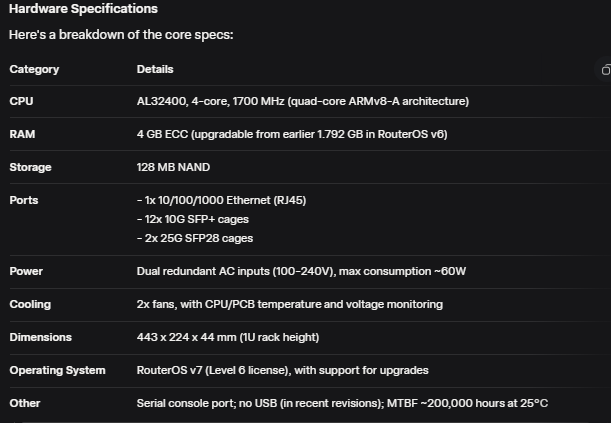This screenshot has height=423, width=611.
Task: Click the core specs breakdown sentence
Action: click(125, 35)
